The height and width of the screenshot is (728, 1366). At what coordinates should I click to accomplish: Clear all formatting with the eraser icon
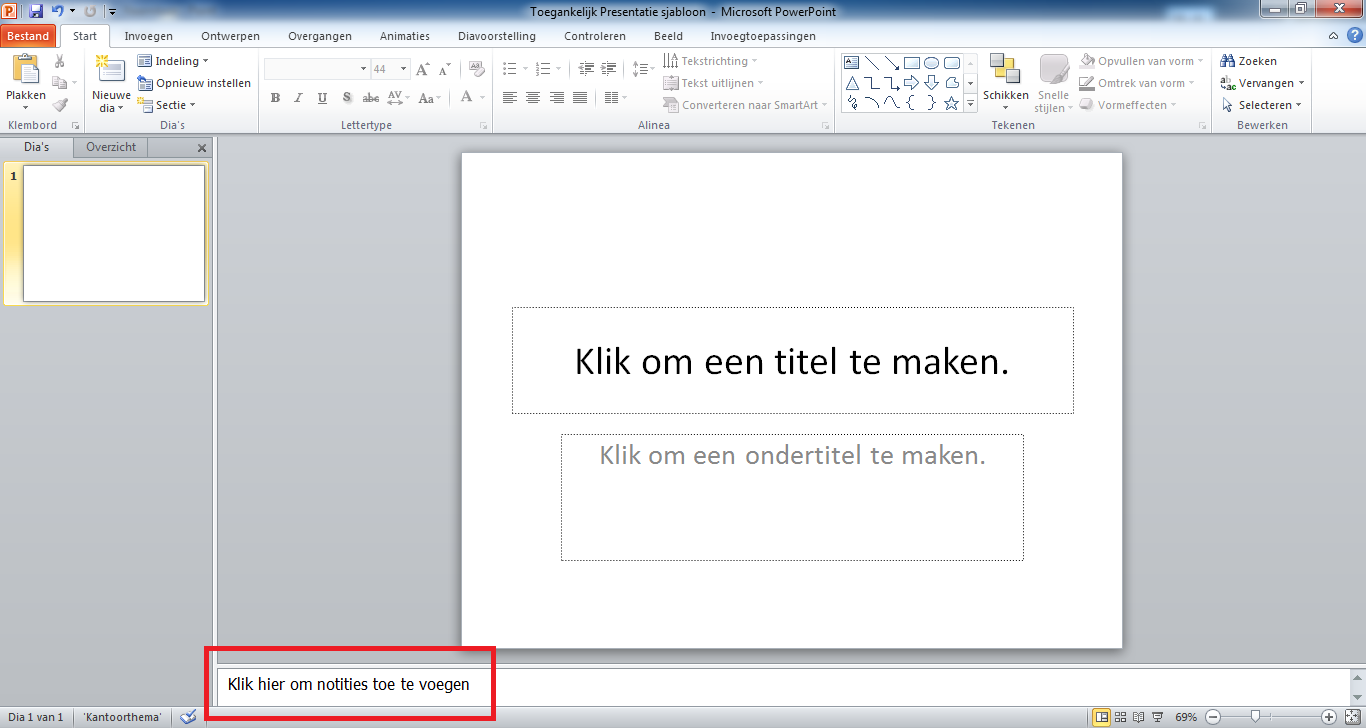pyautogui.click(x=476, y=69)
